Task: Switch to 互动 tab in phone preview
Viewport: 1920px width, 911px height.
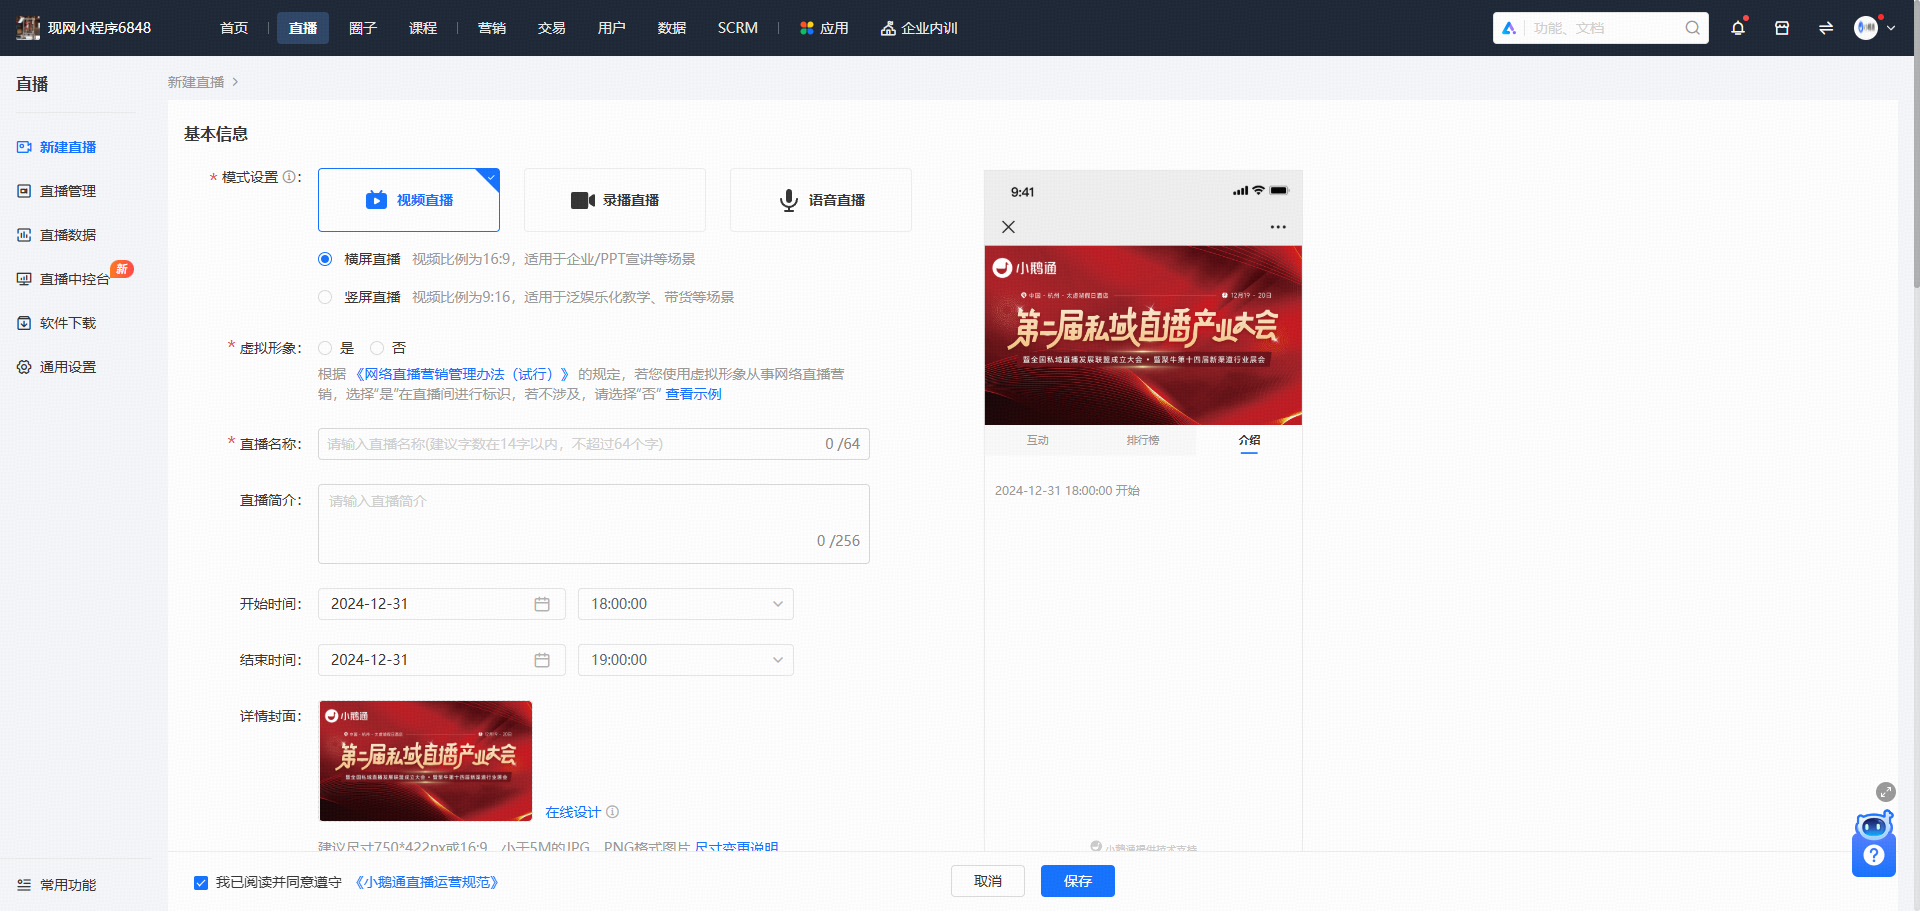Action: [1038, 440]
